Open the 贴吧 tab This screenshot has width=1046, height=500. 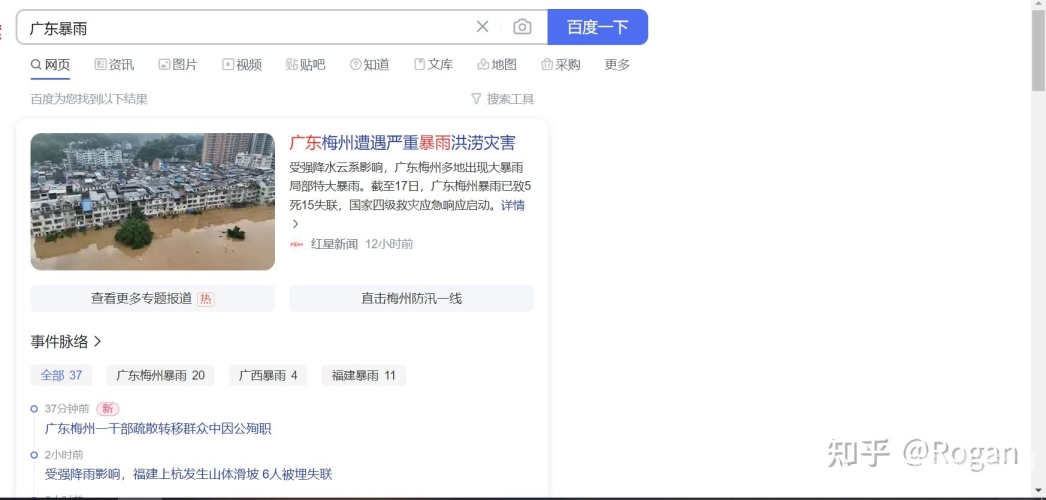coord(306,65)
